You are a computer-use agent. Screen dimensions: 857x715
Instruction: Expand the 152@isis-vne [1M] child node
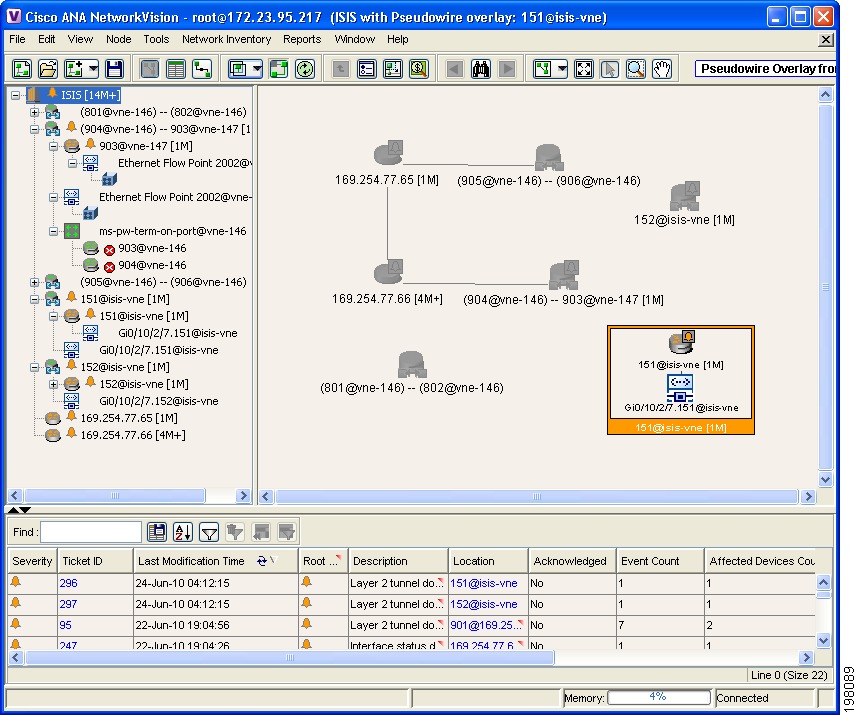[54, 384]
